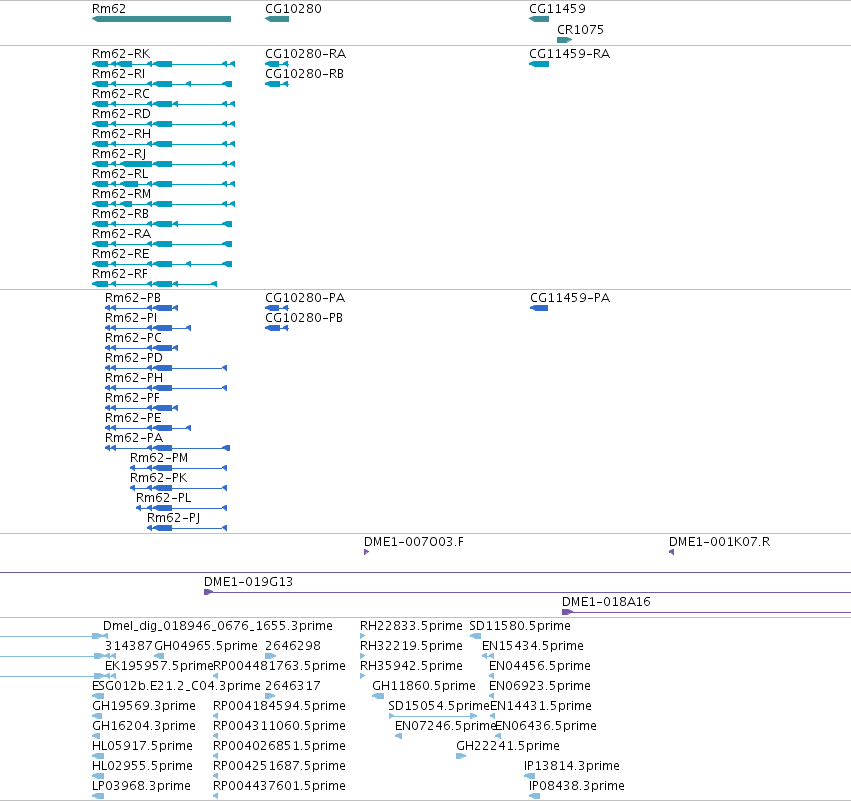851x801 pixels.
Task: Open transcript CG11459-RA label
Action: point(569,54)
